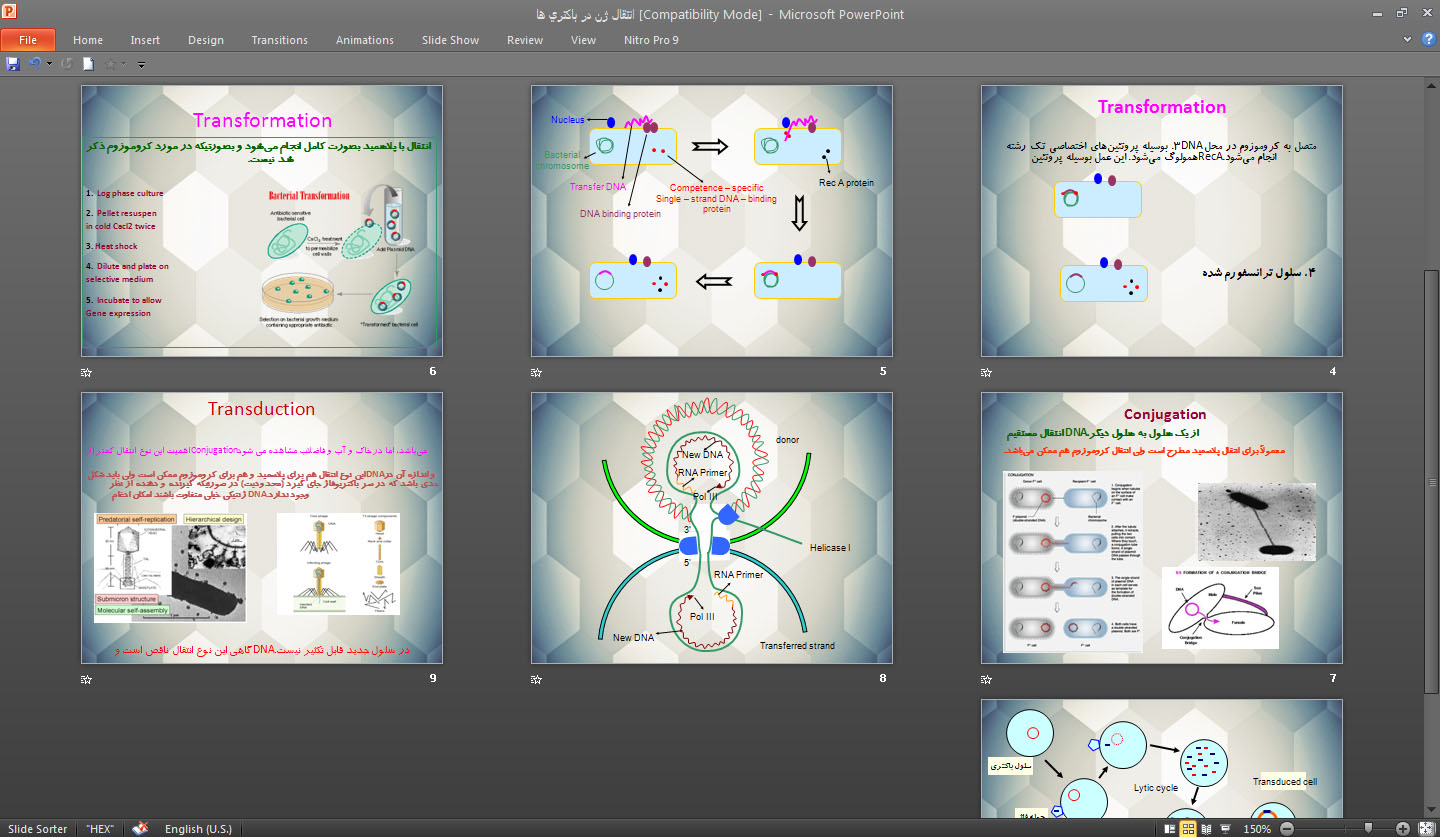The image size is (1440, 837).
Task: Expand the ribbon with the chevron arrow
Action: click(1407, 39)
